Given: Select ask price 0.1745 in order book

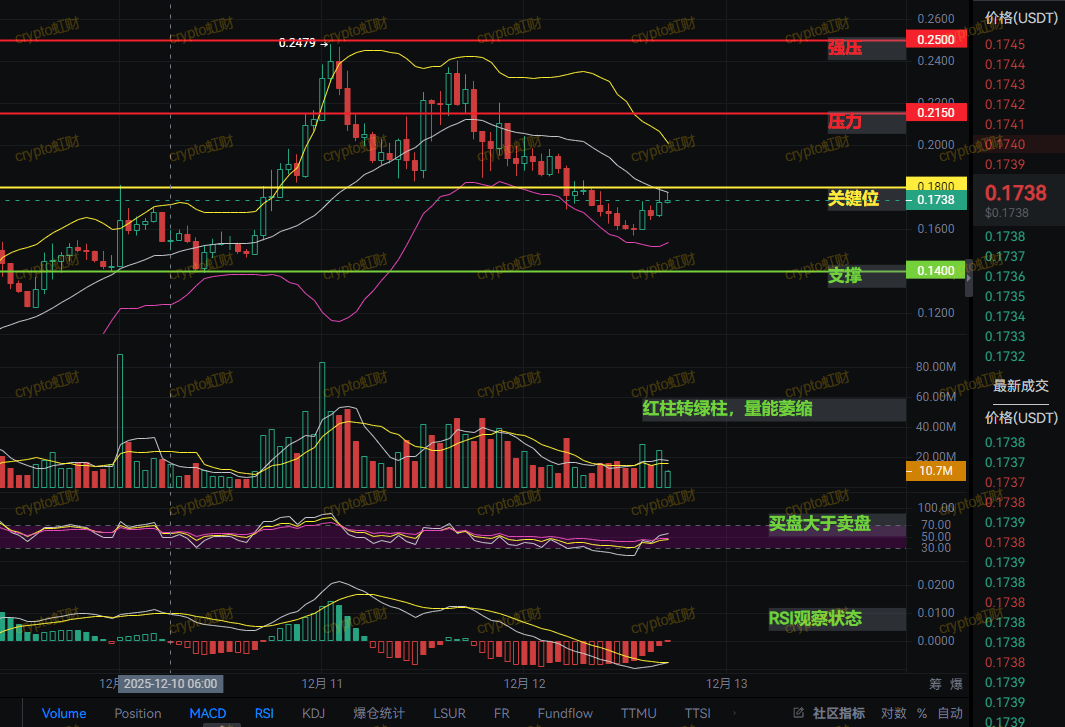Looking at the screenshot, I should pos(1005,44).
